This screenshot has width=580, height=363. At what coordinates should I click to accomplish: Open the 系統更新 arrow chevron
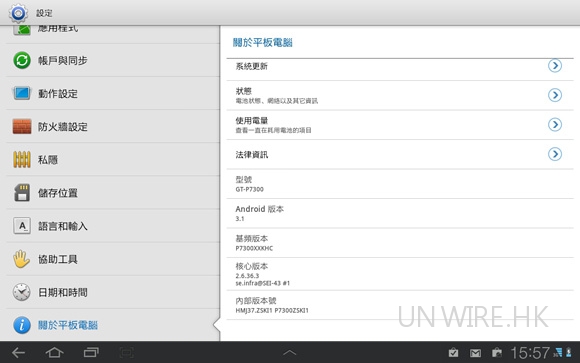[555, 66]
